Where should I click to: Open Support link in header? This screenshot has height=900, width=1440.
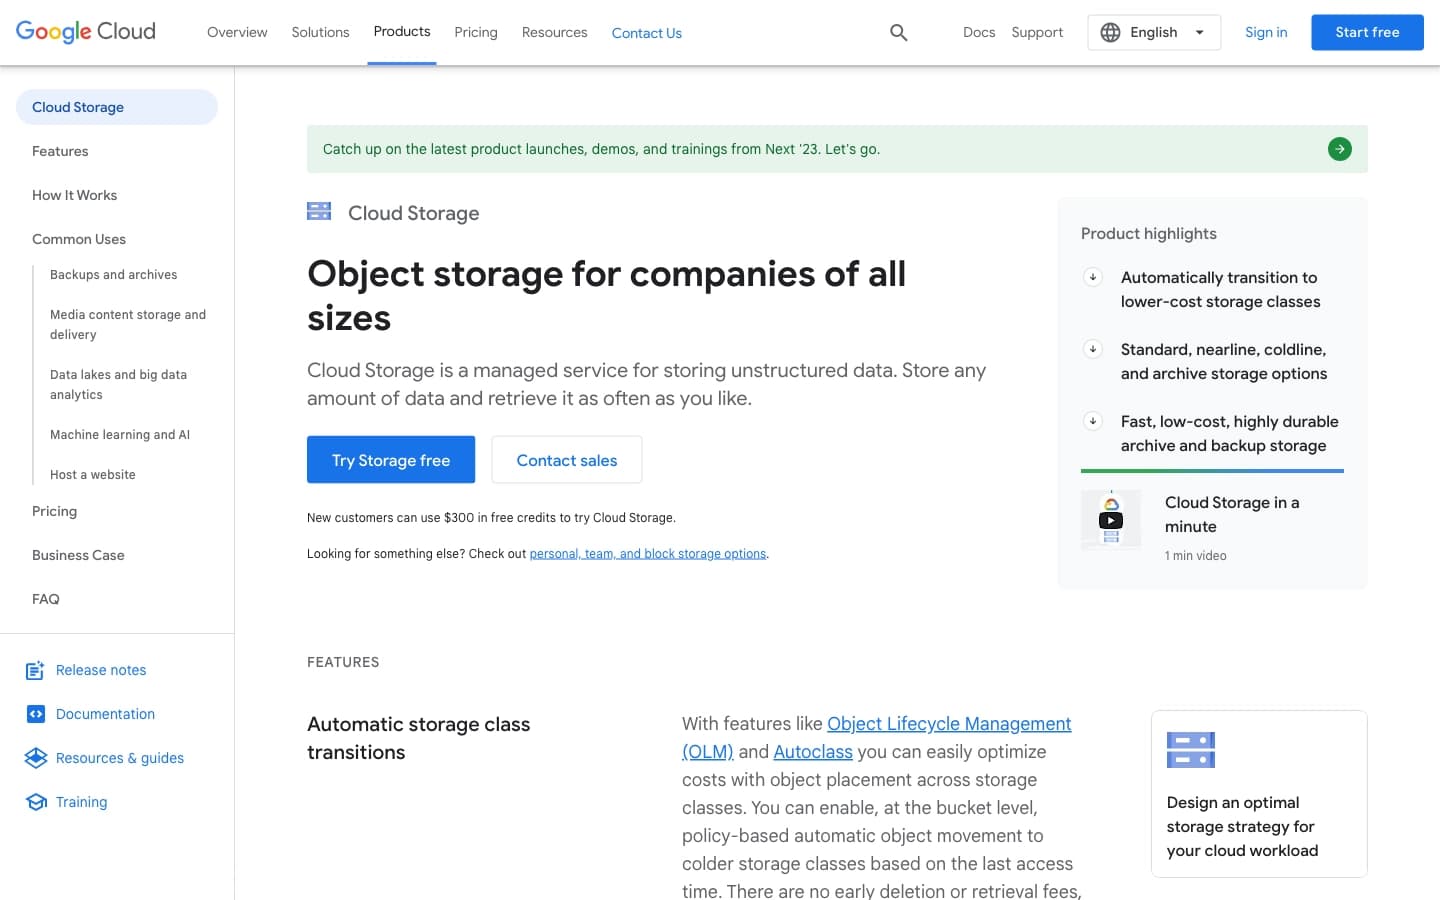pyautogui.click(x=1037, y=32)
